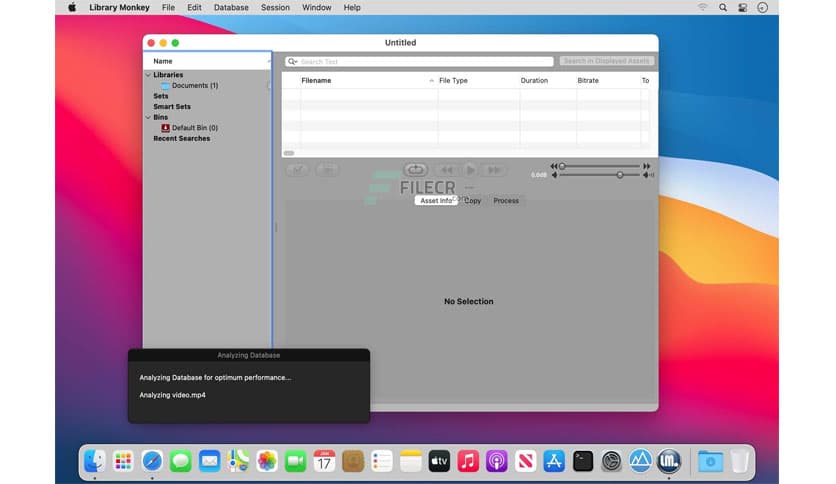Open Launchpad from the Dock
The image size is (836, 484).
[123, 461]
